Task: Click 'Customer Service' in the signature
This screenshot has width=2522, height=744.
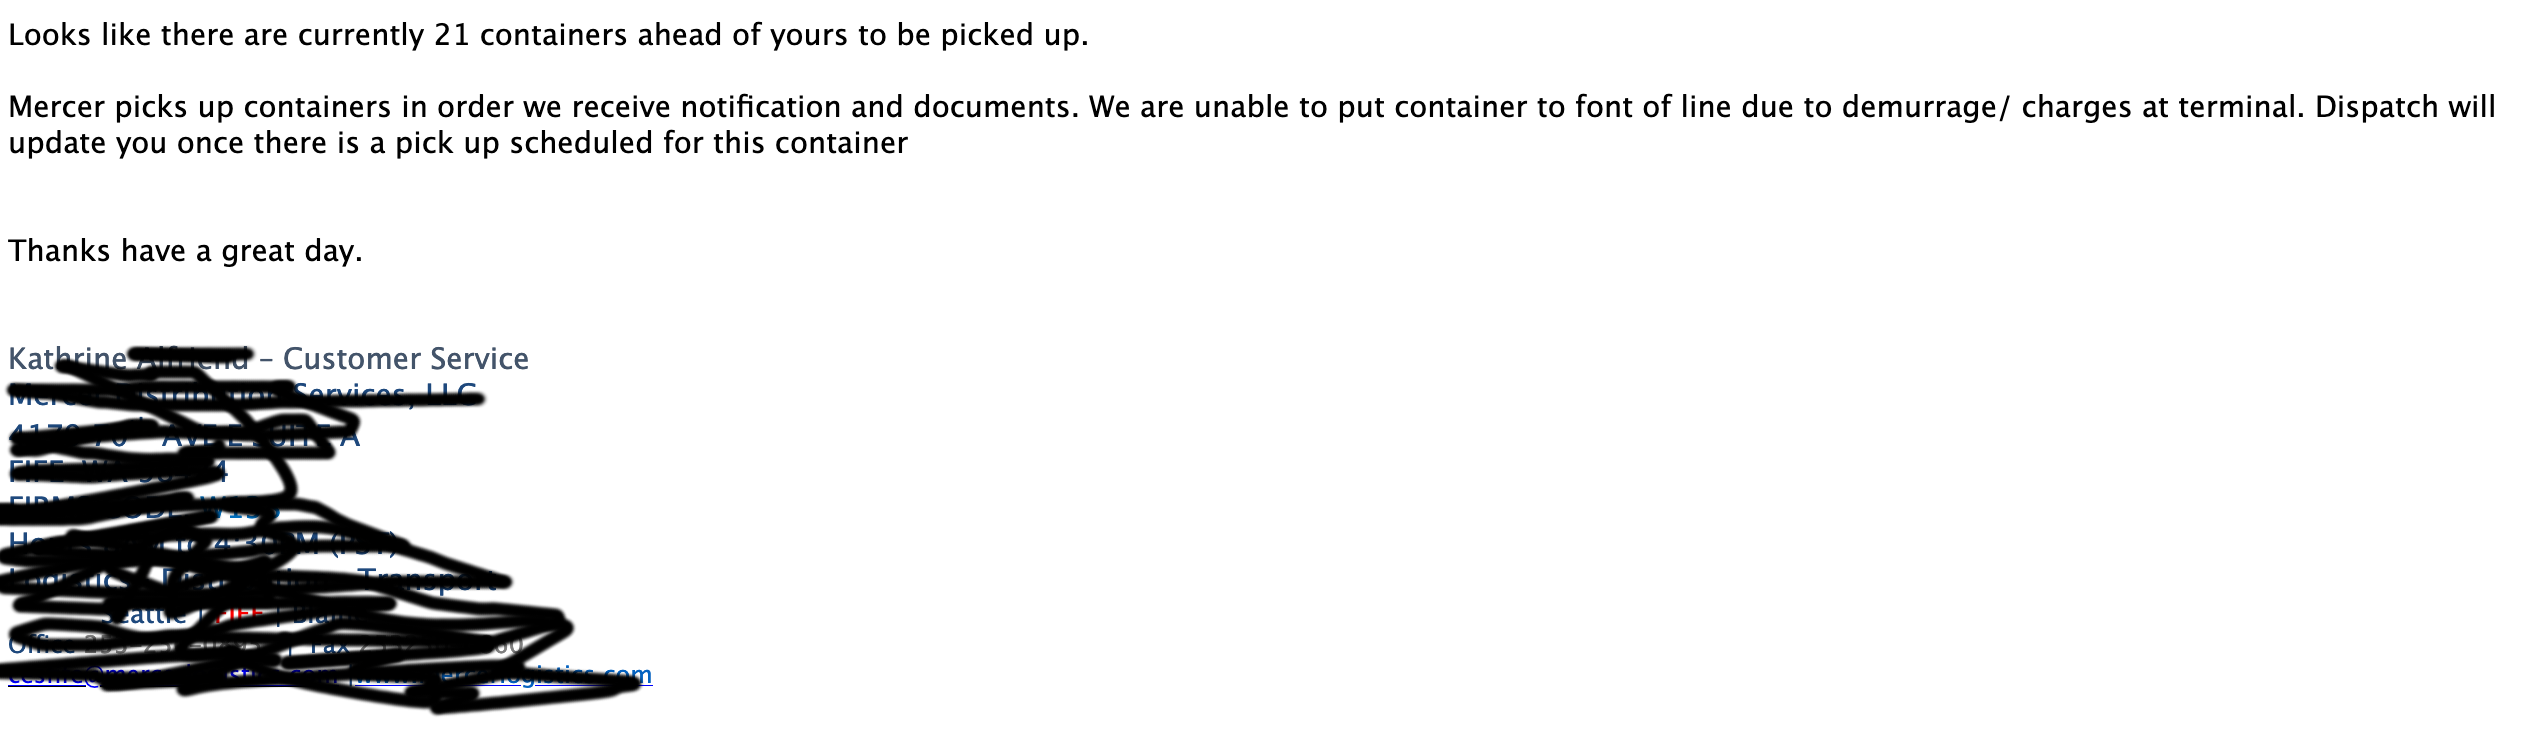Action: point(405,359)
